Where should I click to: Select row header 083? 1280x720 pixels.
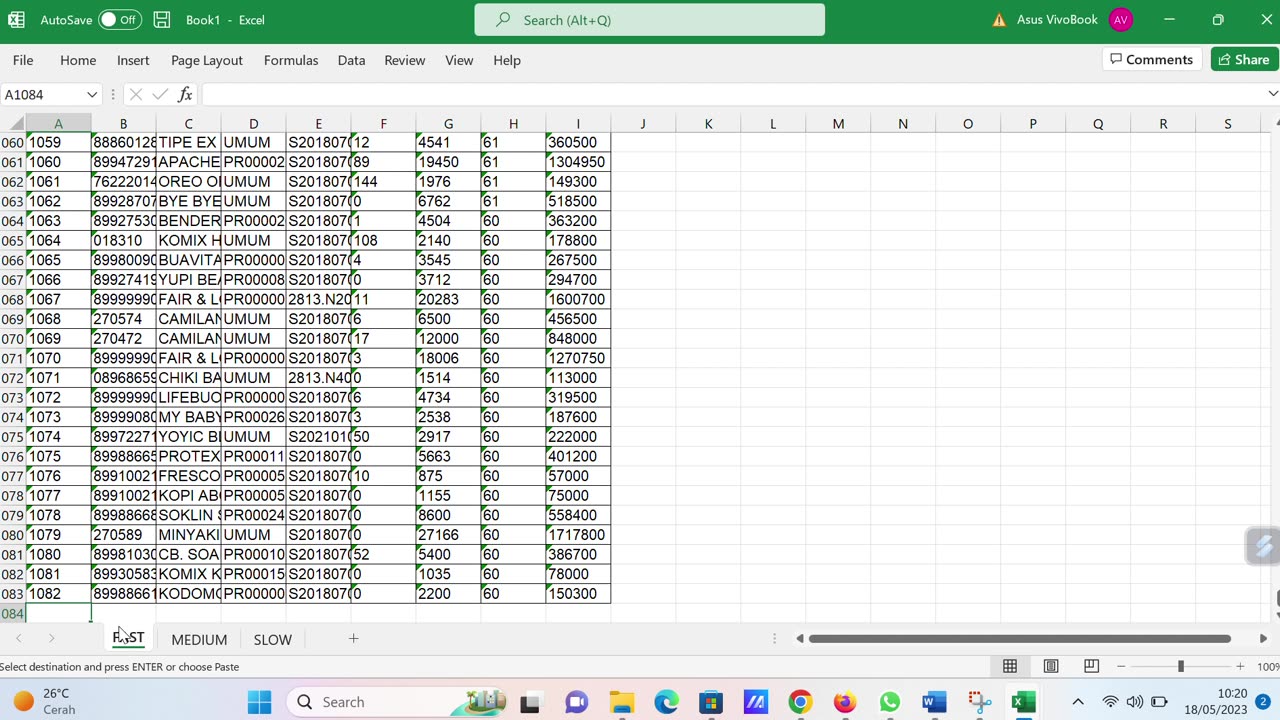point(12,594)
